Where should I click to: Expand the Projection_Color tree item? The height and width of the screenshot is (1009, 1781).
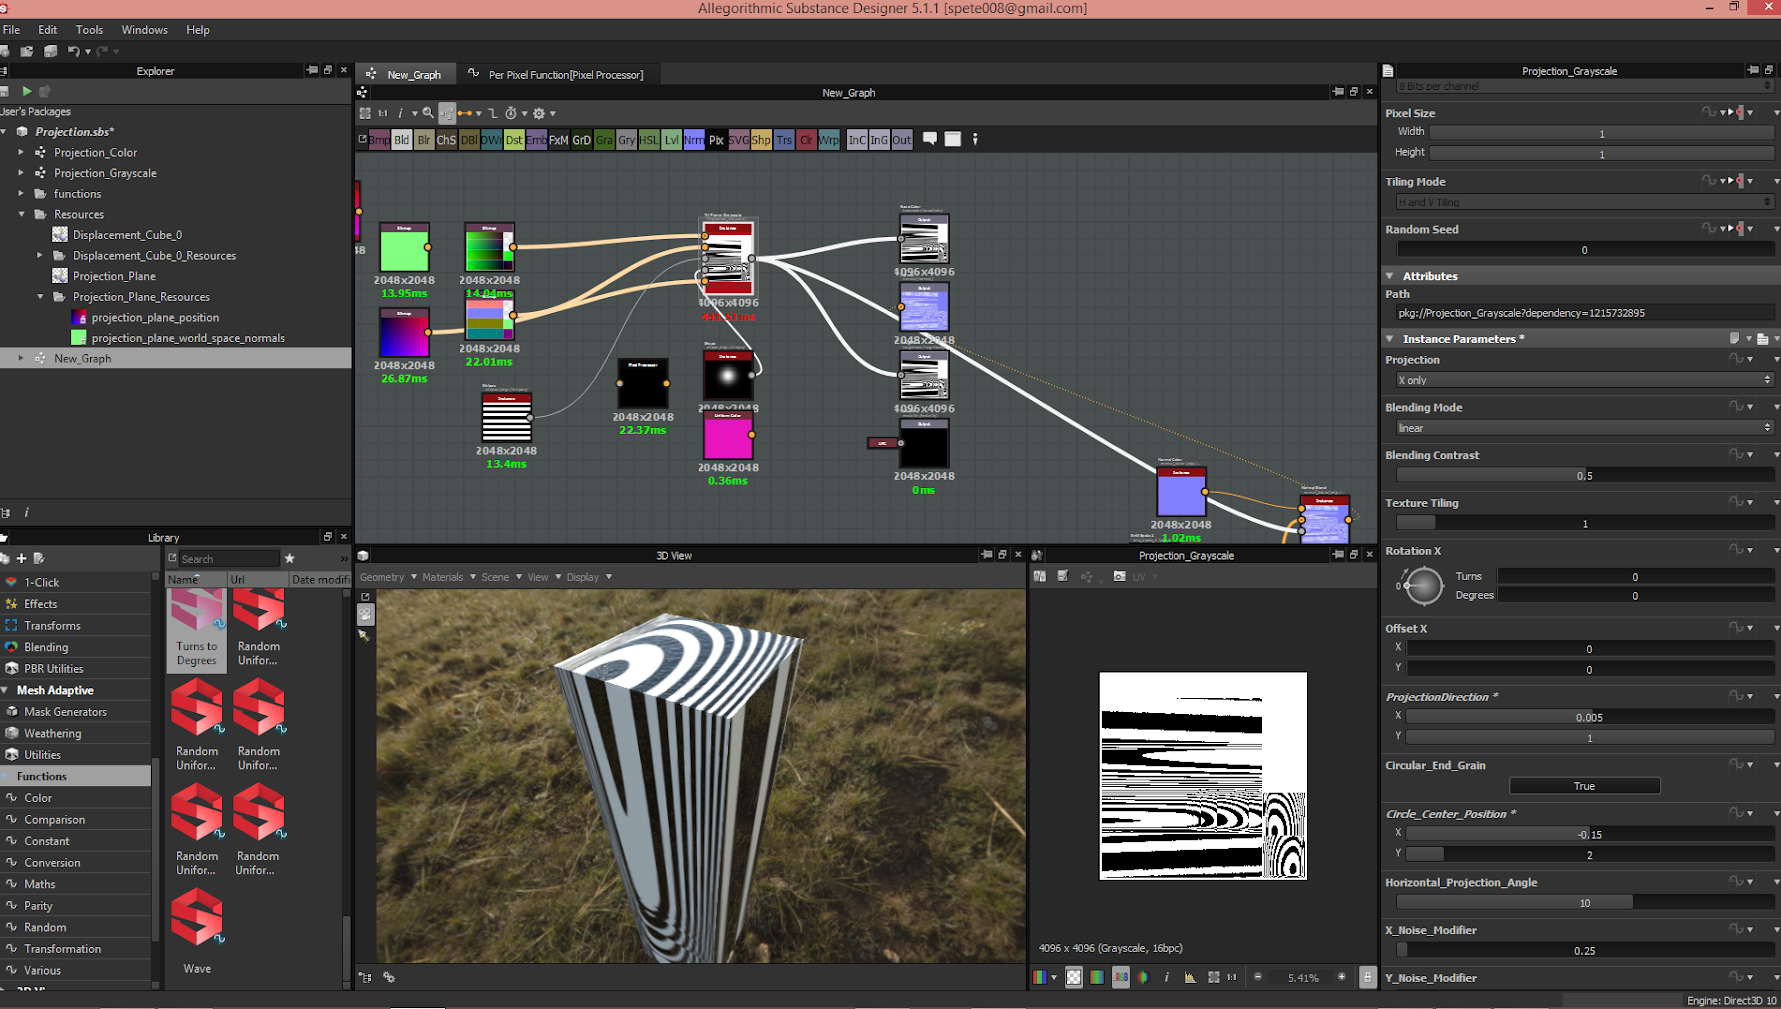21,152
